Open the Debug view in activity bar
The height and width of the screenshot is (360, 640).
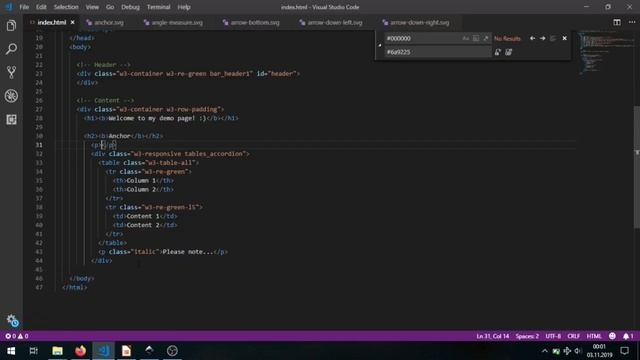pos(11,96)
